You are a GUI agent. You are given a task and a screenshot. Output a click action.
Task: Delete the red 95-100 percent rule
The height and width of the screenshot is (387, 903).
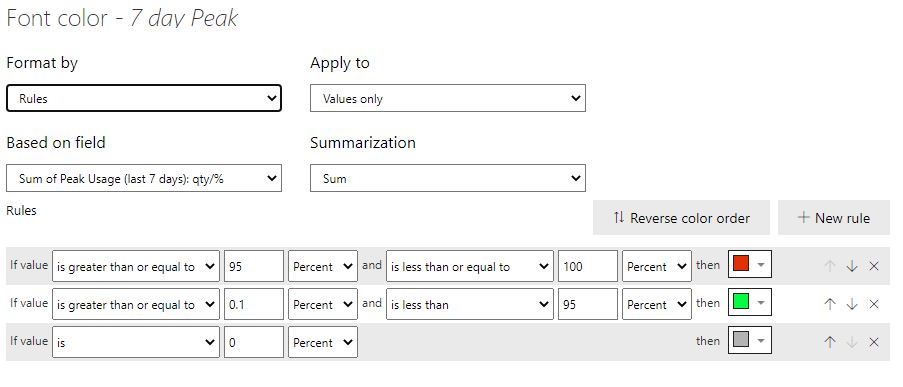tap(874, 266)
